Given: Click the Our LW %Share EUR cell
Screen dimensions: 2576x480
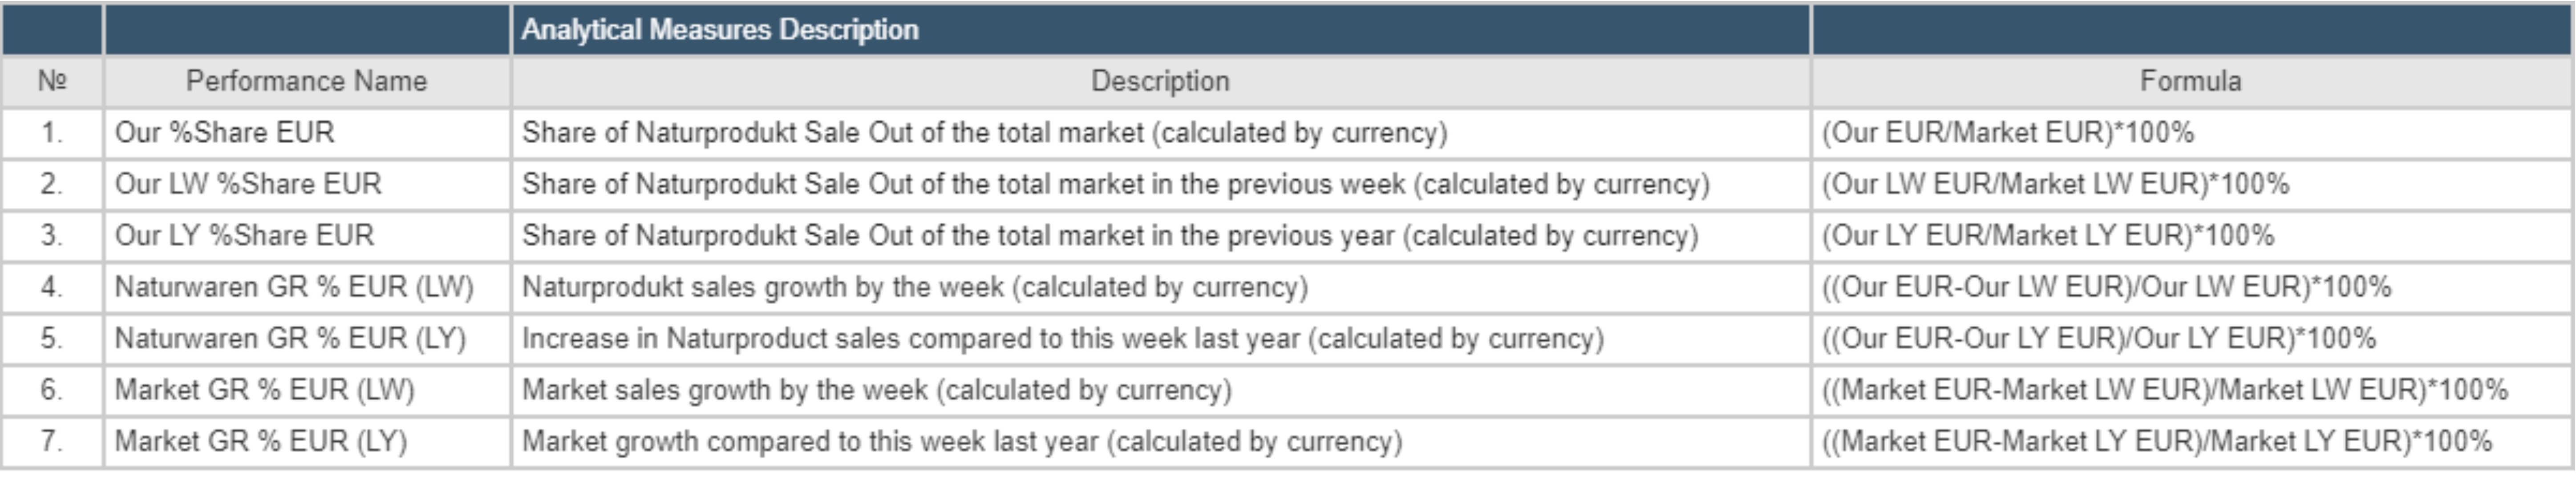Looking at the screenshot, I should coord(248,184).
